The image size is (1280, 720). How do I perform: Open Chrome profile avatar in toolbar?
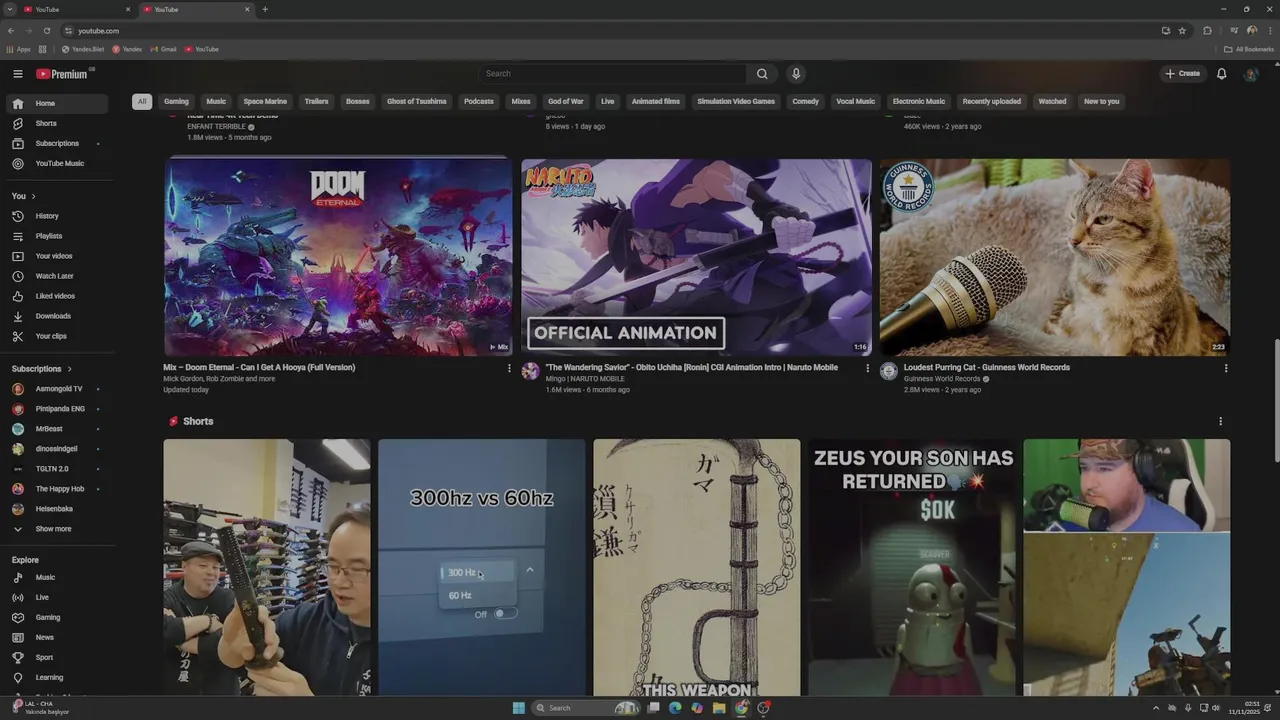(1251, 31)
